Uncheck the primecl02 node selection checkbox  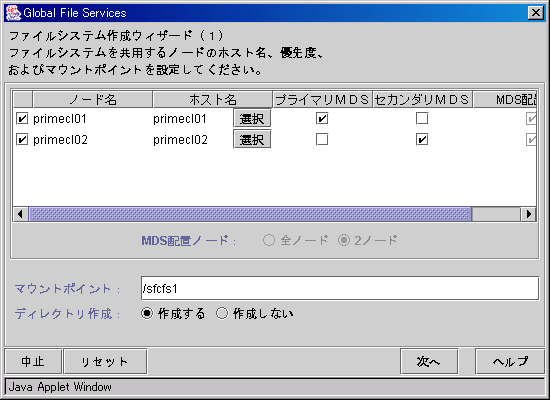[x=22, y=140]
